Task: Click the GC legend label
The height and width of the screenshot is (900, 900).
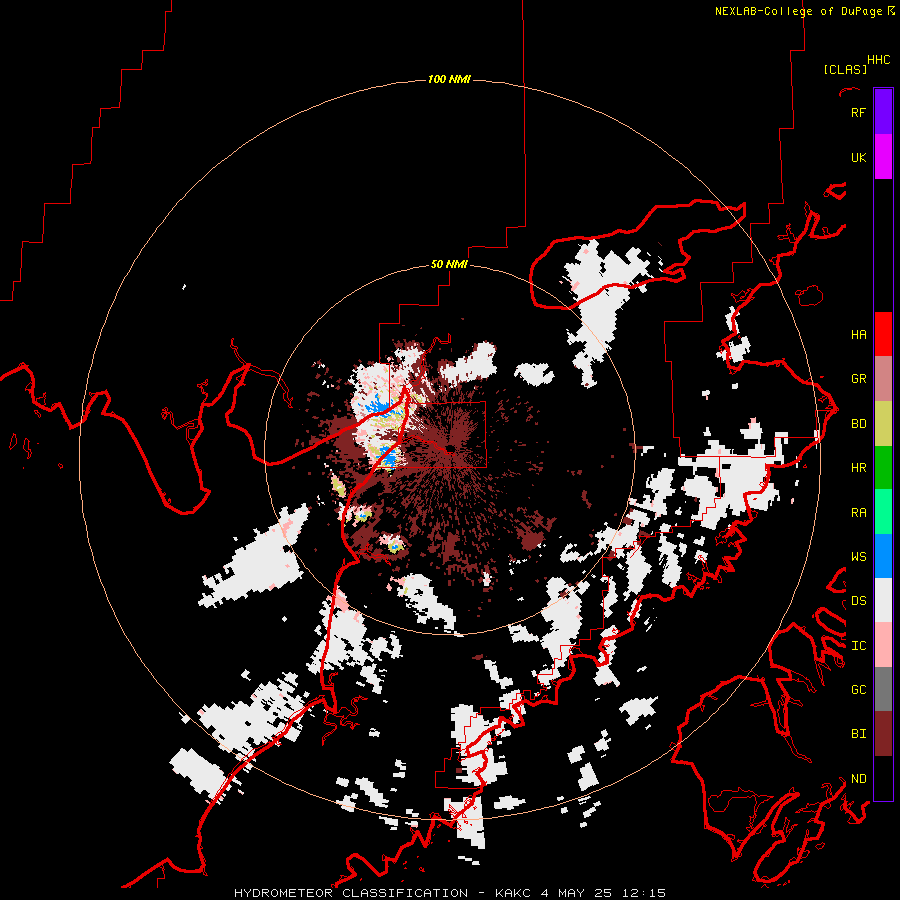Action: point(858,690)
